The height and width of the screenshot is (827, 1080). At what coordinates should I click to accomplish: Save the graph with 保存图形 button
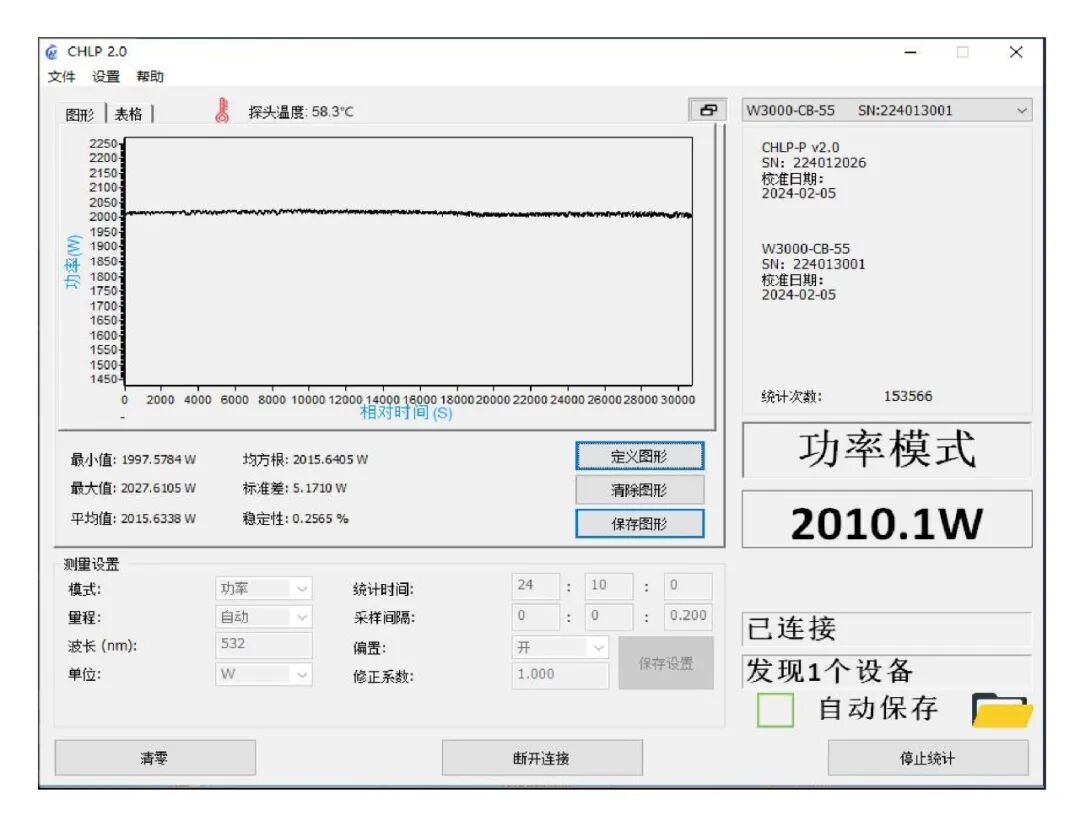coord(639,523)
